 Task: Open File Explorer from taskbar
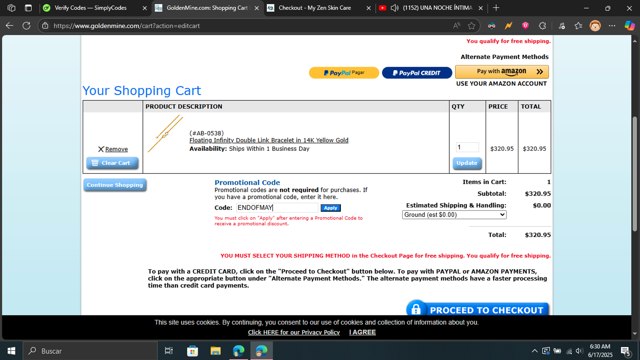point(216,351)
